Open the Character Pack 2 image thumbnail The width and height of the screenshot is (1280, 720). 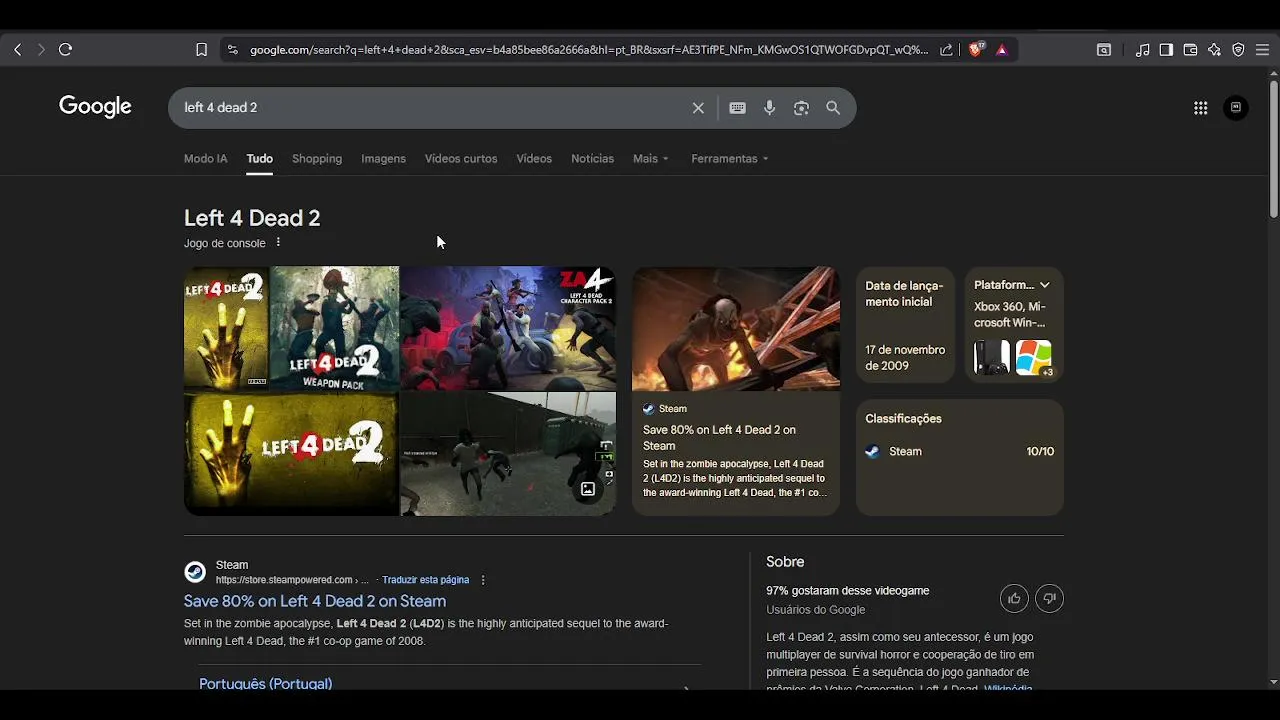508,328
